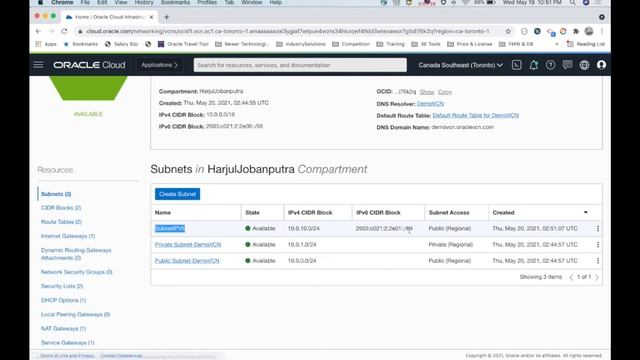The image size is (640, 360).
Task: Open the DemoVCN DNS Resolver link
Action: point(430,104)
